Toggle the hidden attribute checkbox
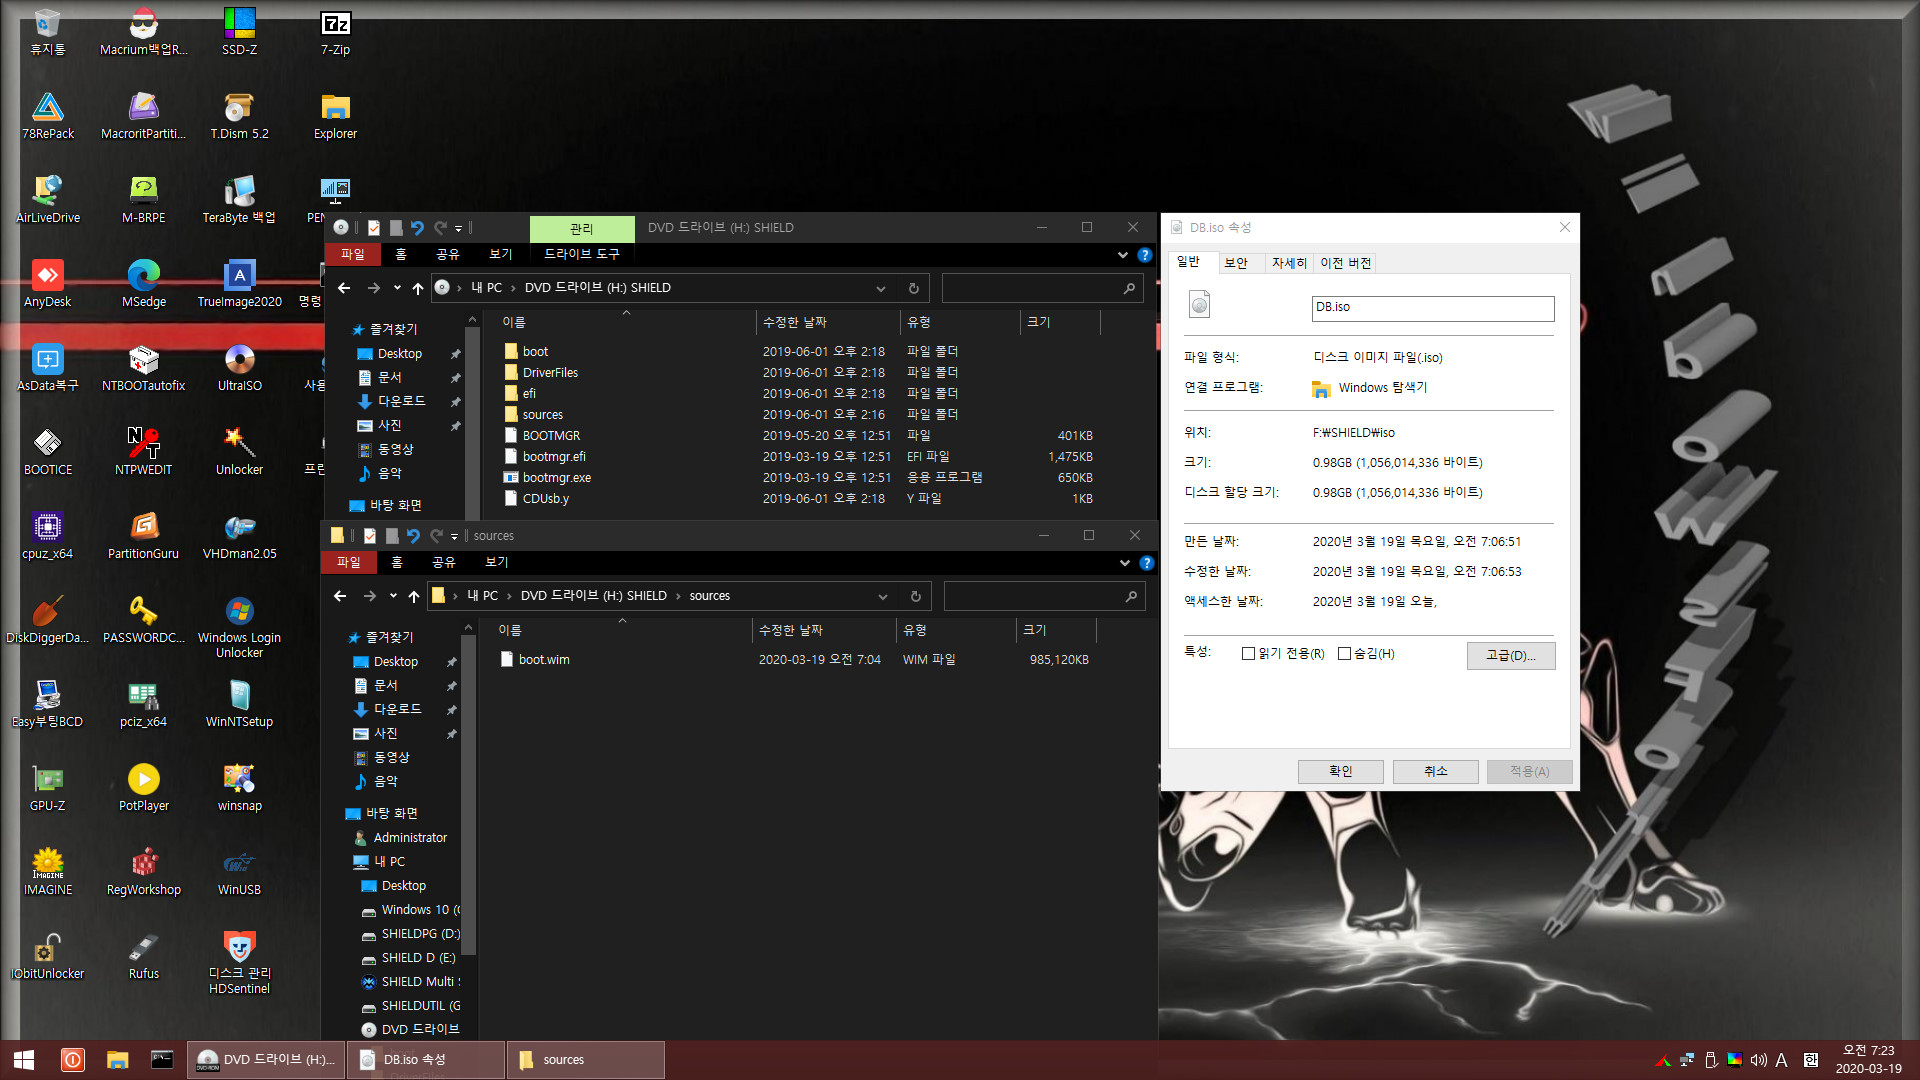1920x1080 pixels. point(1345,654)
